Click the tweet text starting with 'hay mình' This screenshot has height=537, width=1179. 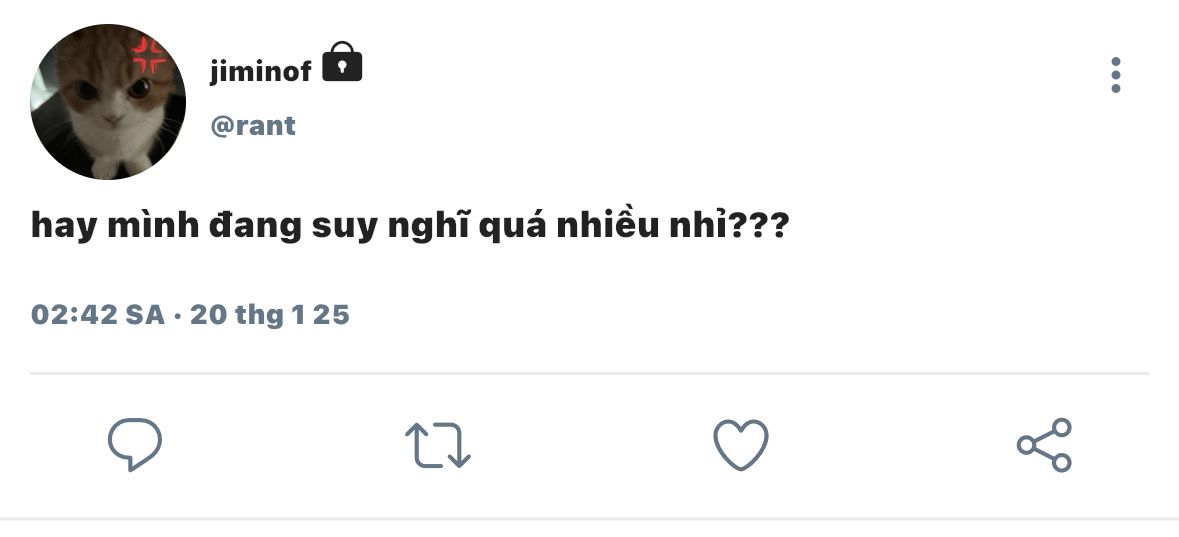click(410, 226)
